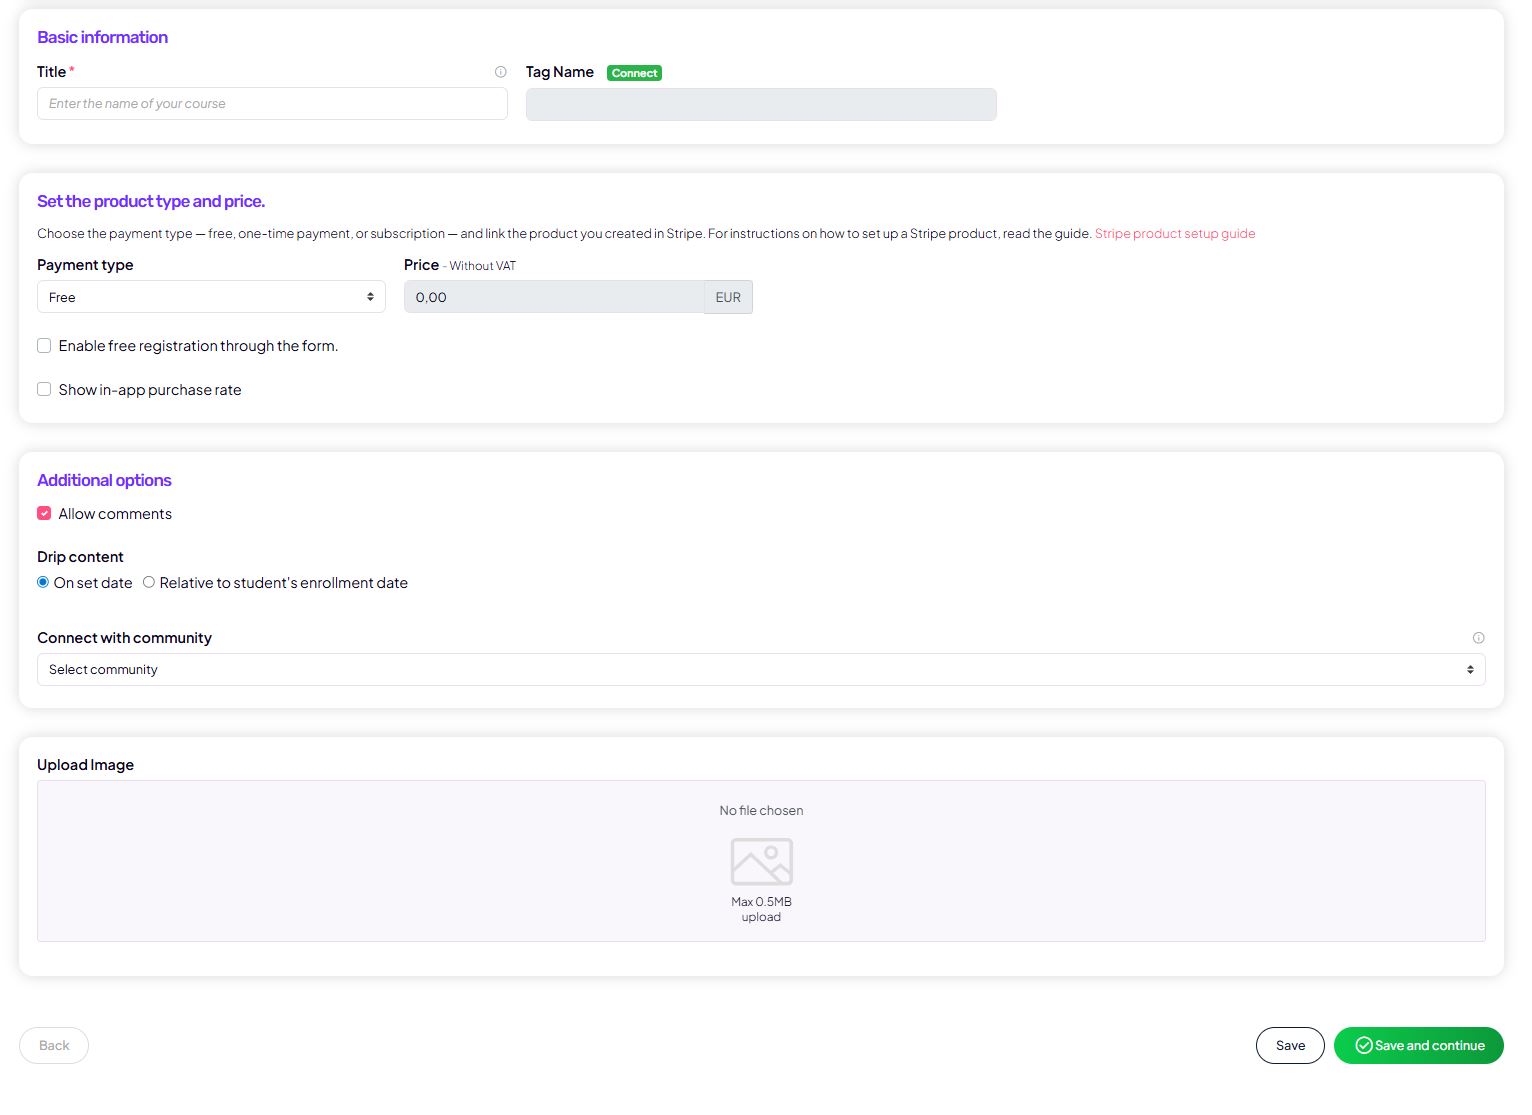Click the checkmark icon on Save and continue
1532x1115 pixels.
click(x=1363, y=1046)
